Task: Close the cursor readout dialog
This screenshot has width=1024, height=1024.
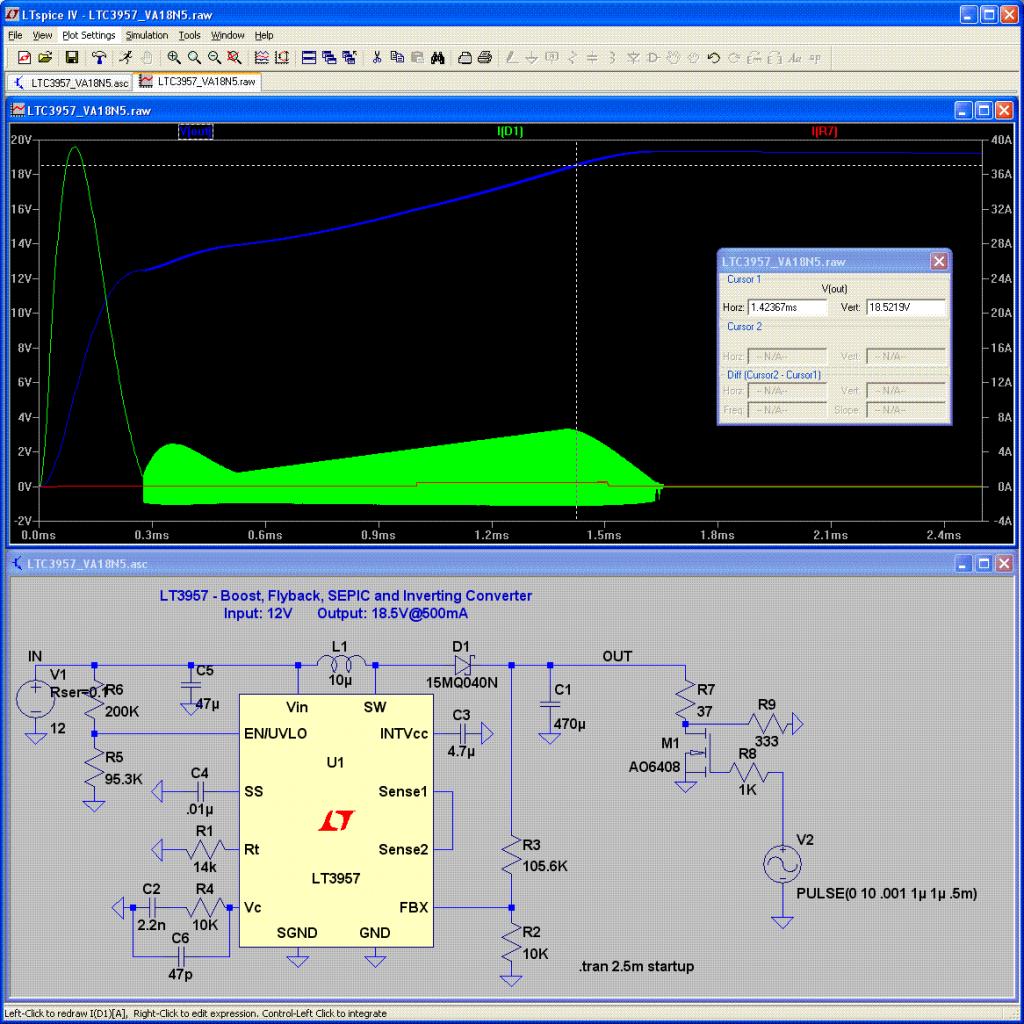Action: pos(939,261)
